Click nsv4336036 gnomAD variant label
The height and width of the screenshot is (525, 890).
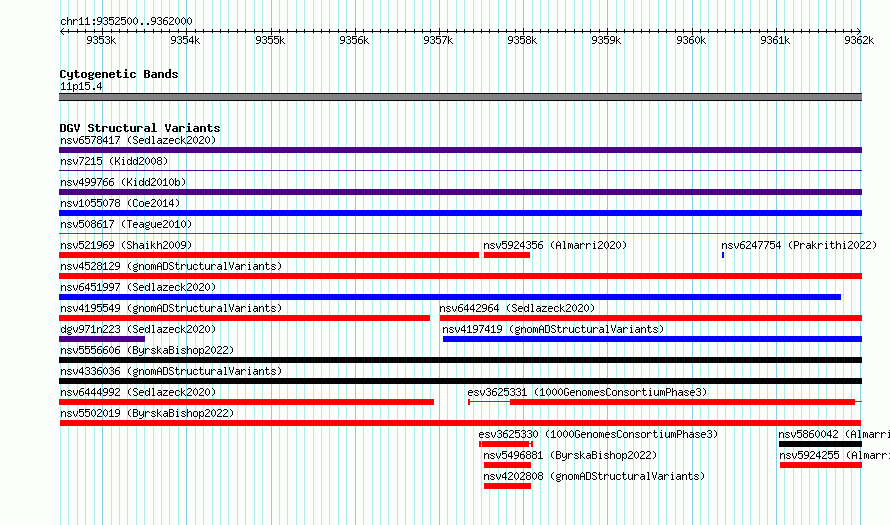coord(171,371)
